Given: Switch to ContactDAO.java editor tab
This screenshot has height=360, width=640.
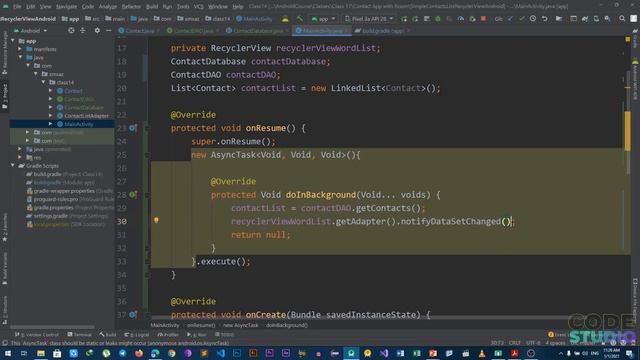Looking at the screenshot, I should 192,31.
